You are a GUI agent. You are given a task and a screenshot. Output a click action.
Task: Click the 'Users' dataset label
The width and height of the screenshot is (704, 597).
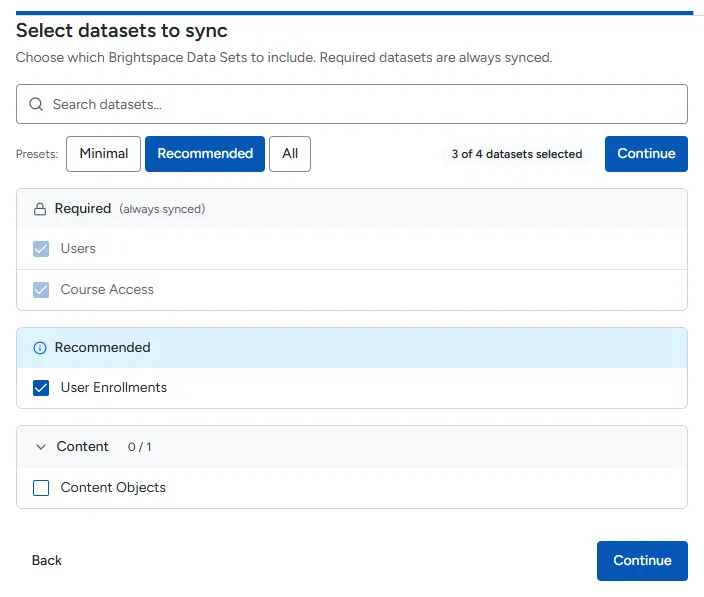[x=78, y=249]
